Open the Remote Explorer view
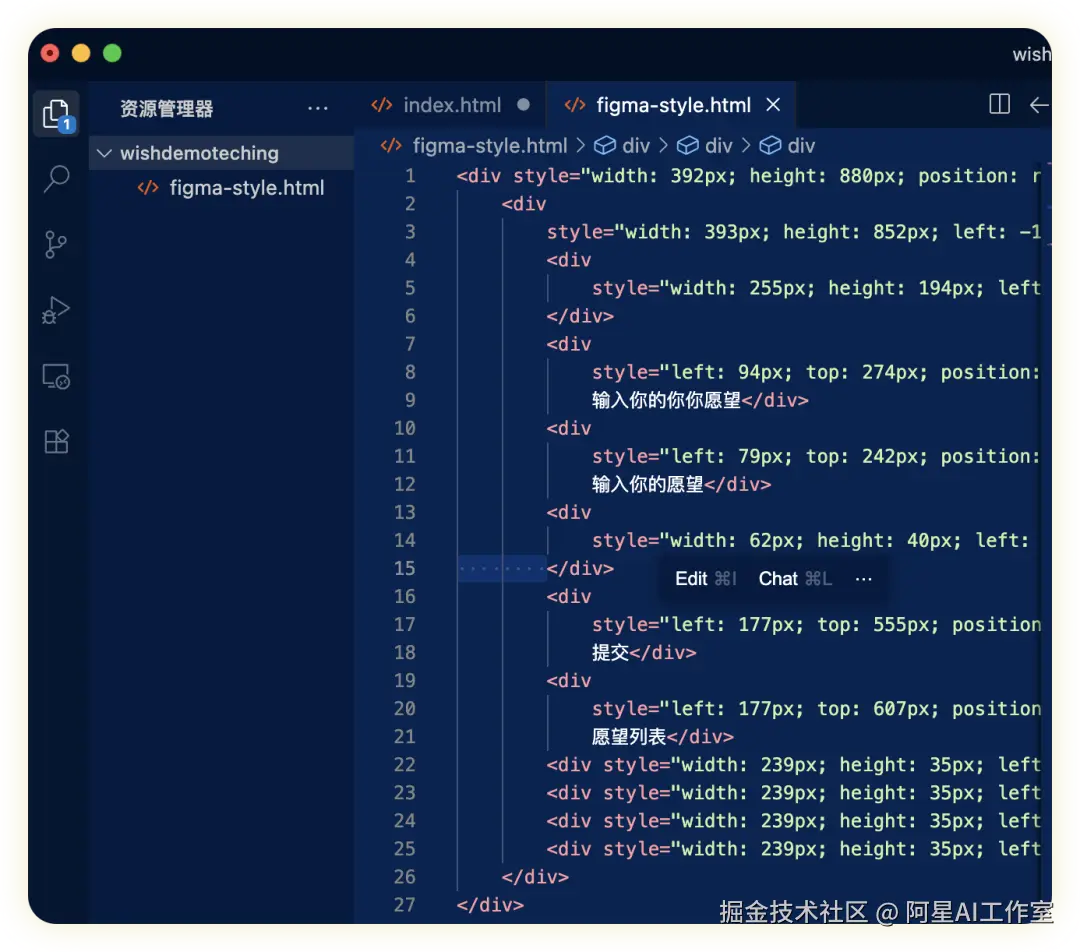Screen dimensions: 1080x952 coord(56,377)
